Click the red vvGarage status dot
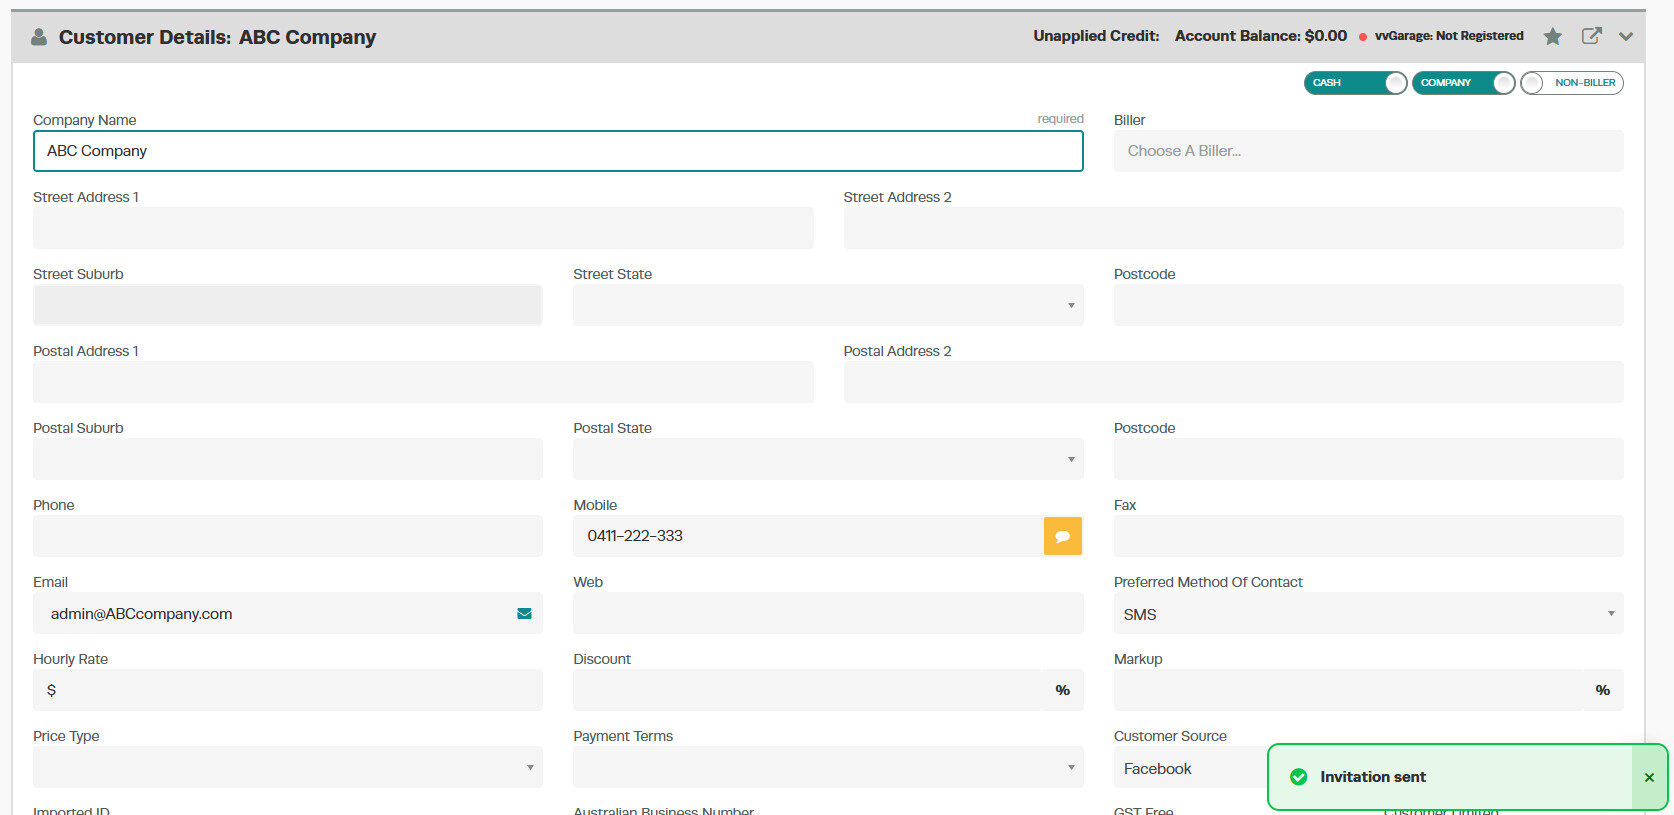 coord(1362,37)
